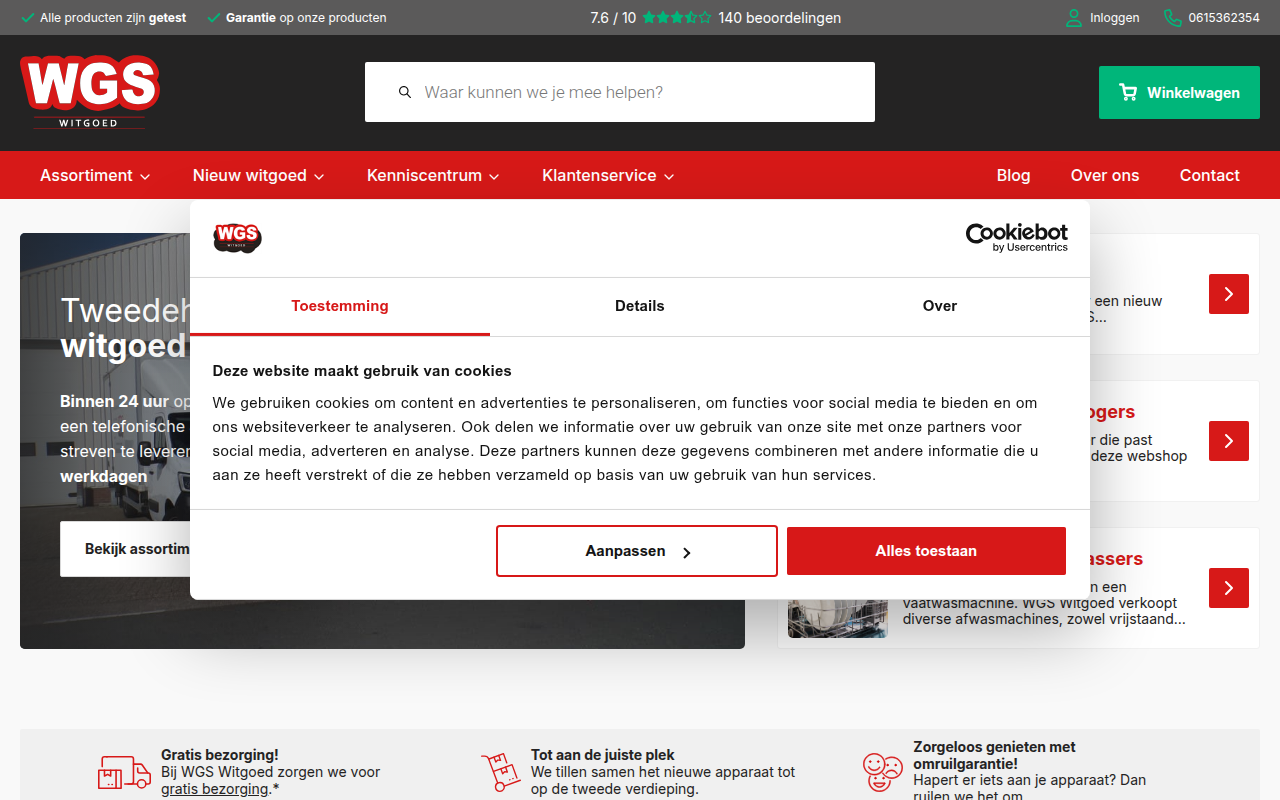
Task: Click the Alles toestaan button
Action: coord(926,551)
